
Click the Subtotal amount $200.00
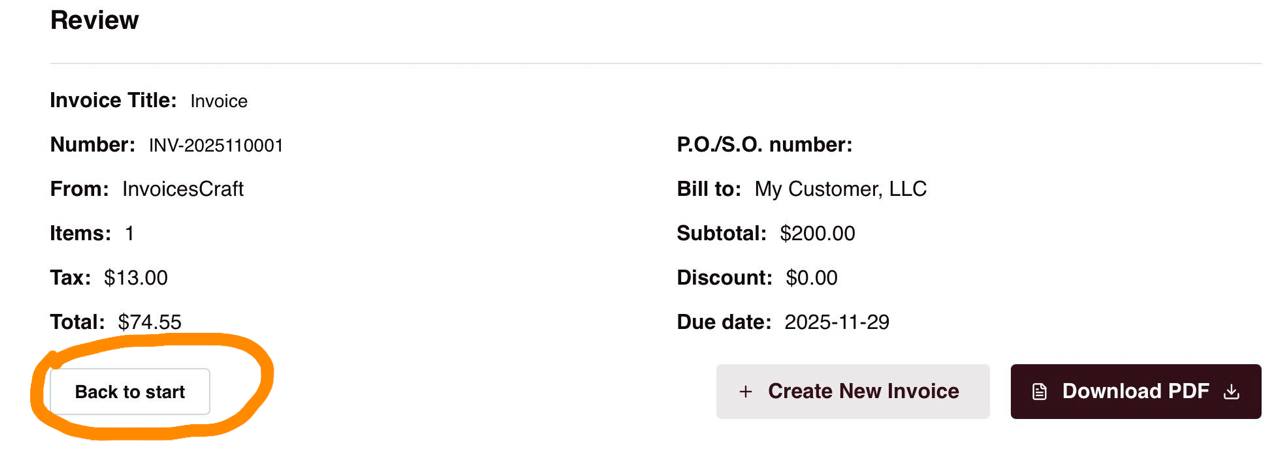817,234
